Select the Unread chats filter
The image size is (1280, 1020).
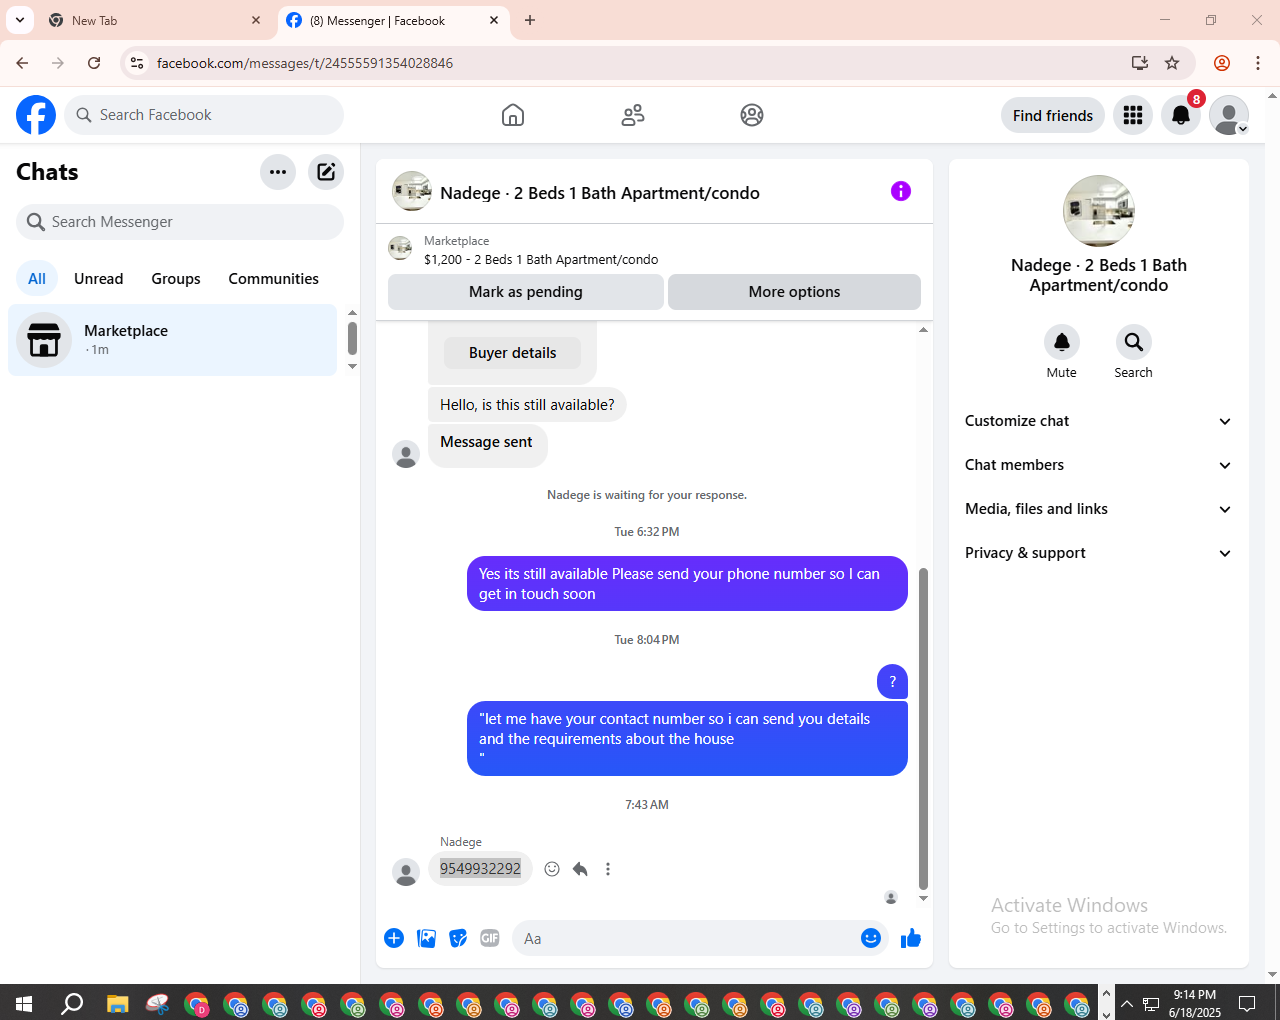tap(99, 279)
